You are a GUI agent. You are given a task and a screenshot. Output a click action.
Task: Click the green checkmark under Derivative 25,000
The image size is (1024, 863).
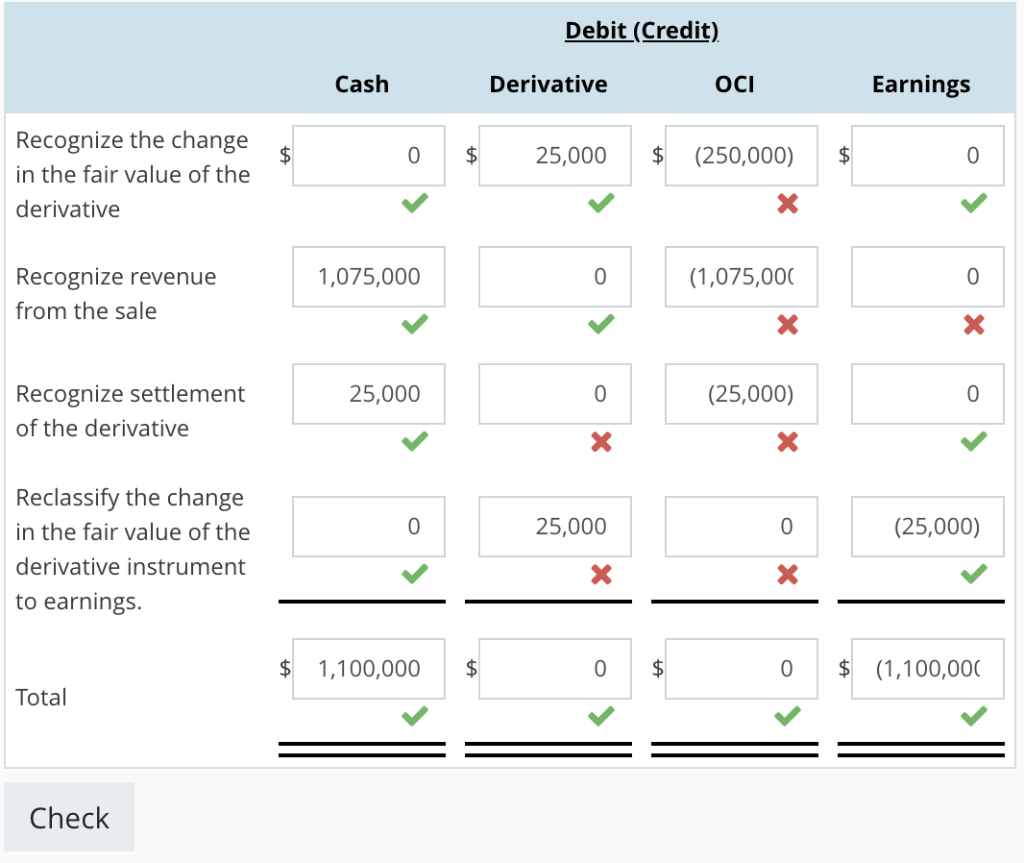[601, 204]
